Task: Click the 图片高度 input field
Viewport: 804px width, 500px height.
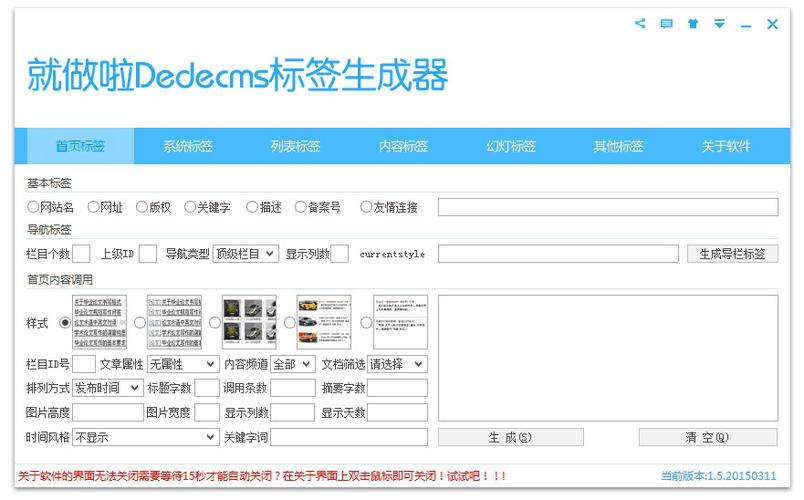Action: click(108, 412)
